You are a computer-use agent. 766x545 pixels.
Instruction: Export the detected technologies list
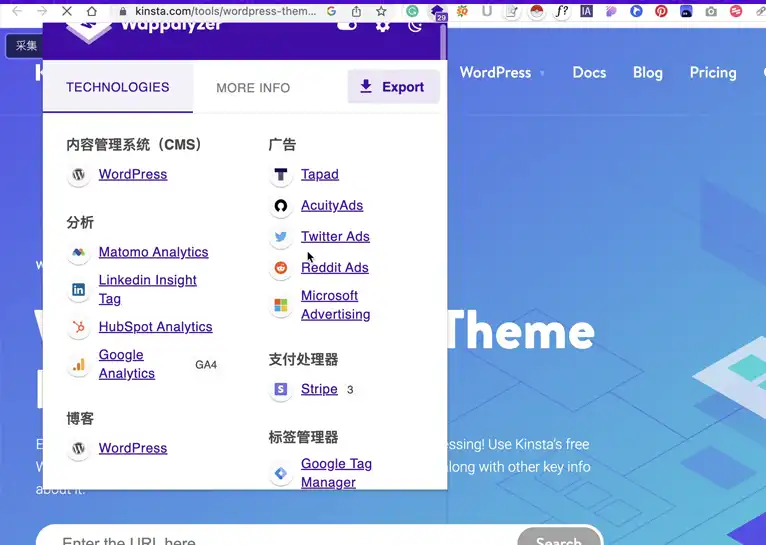click(393, 87)
